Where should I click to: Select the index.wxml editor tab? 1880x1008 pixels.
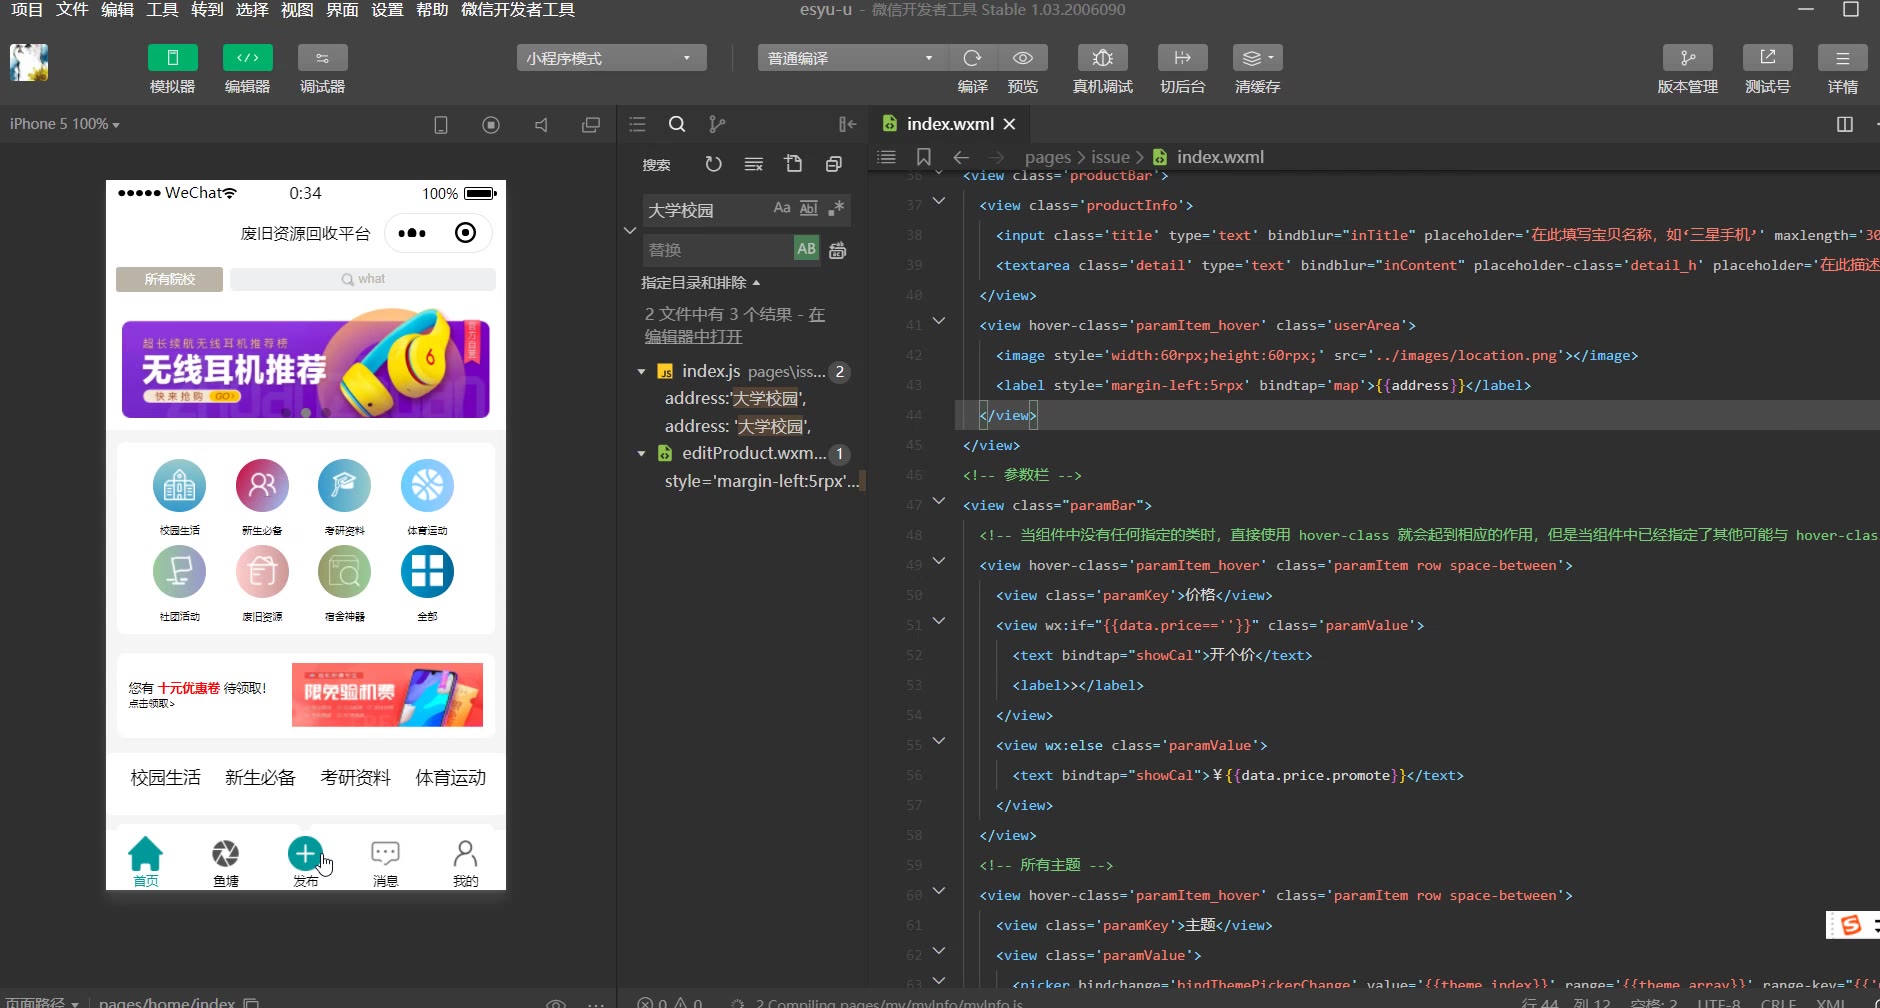click(x=948, y=124)
